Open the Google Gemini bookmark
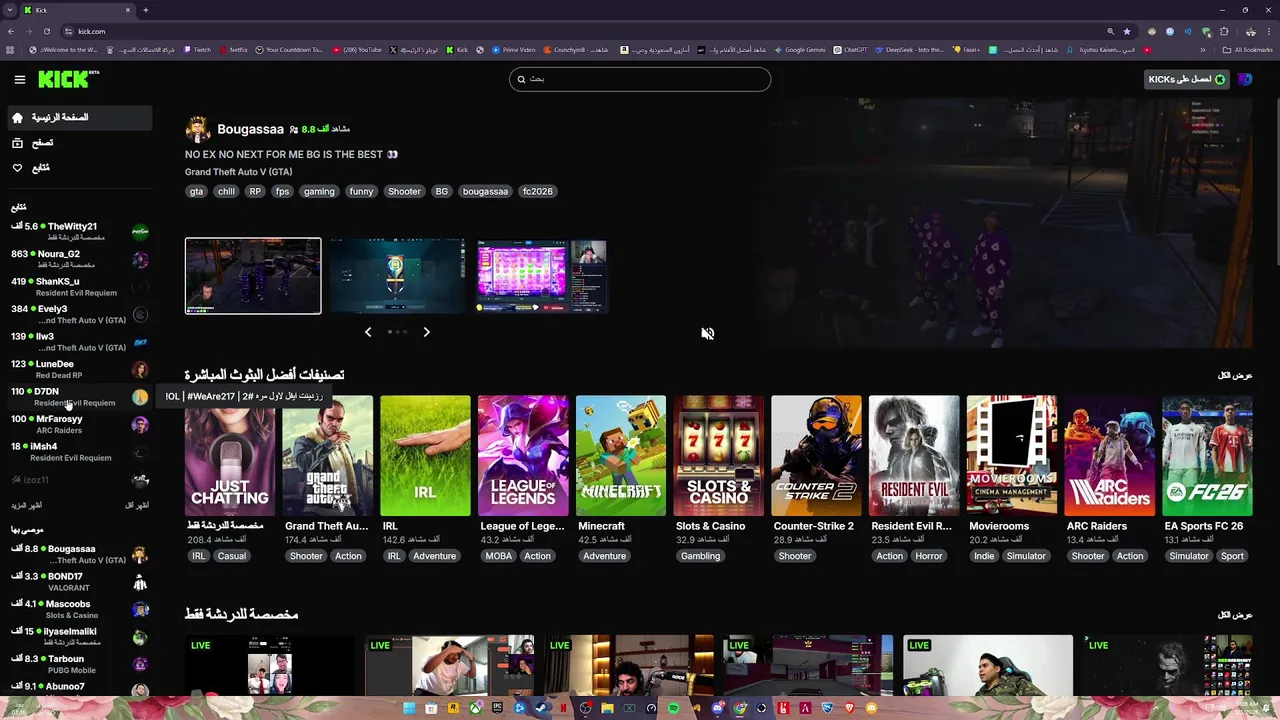 click(800, 50)
